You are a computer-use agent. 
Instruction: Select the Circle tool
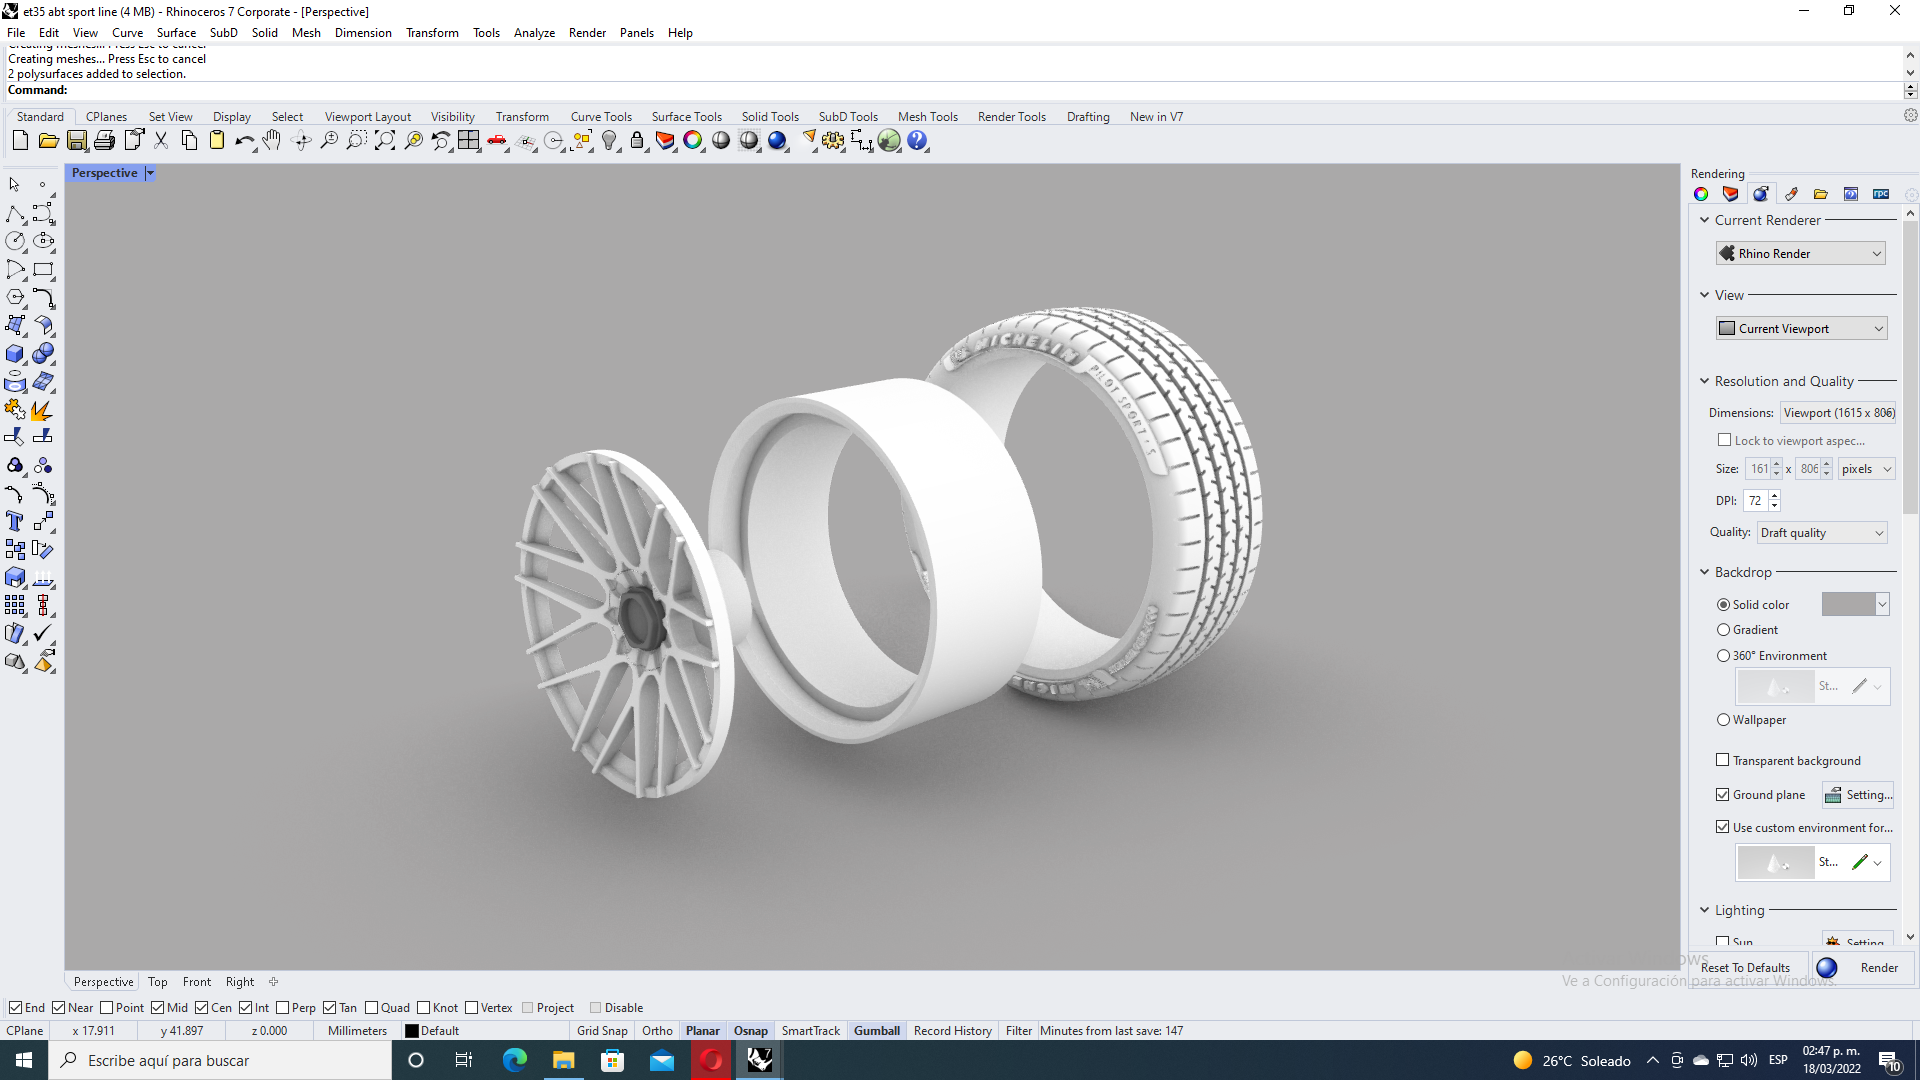[x=15, y=240]
